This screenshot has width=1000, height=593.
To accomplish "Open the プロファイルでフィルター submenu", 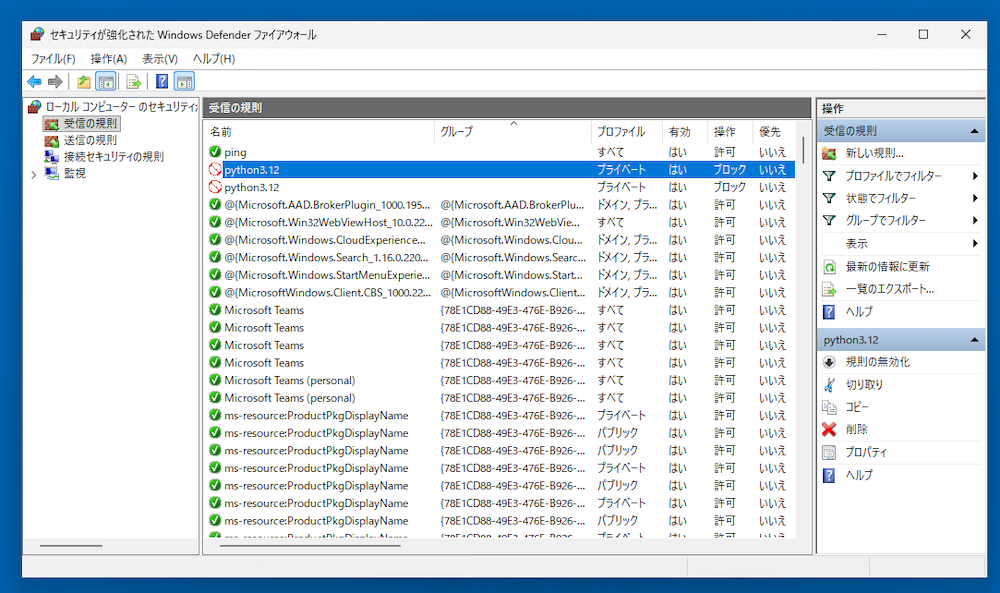I will click(x=974, y=176).
